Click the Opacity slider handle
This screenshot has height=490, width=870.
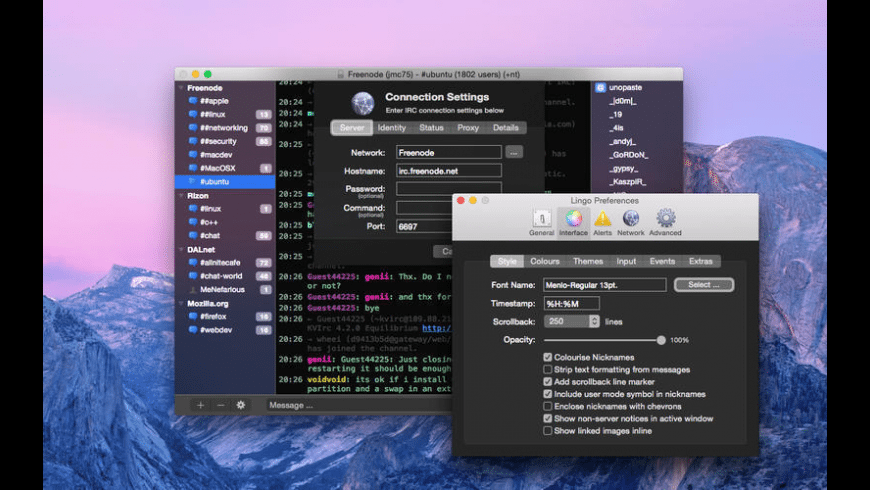(x=661, y=340)
